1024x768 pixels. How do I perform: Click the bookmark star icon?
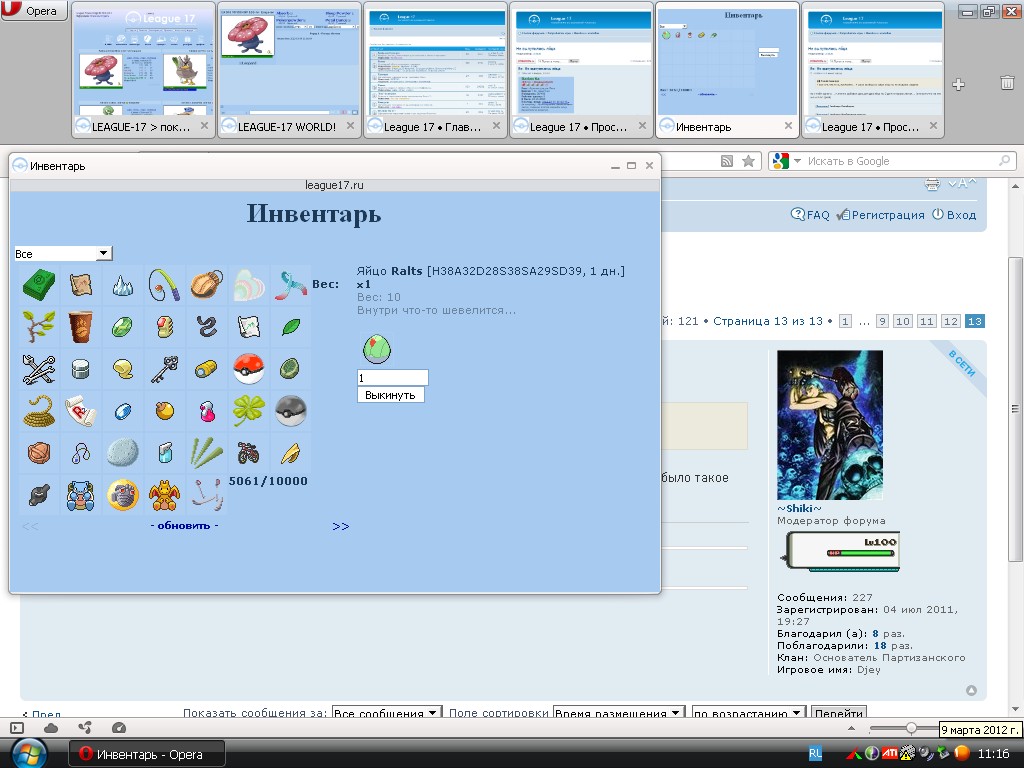pyautogui.click(x=748, y=161)
